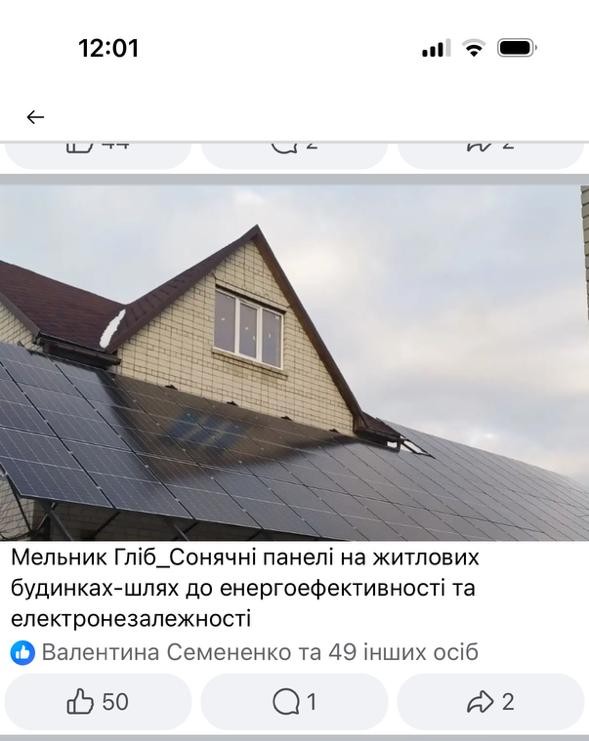589x741 pixels.
Task: Click the share count number 2
Action: click(508, 702)
